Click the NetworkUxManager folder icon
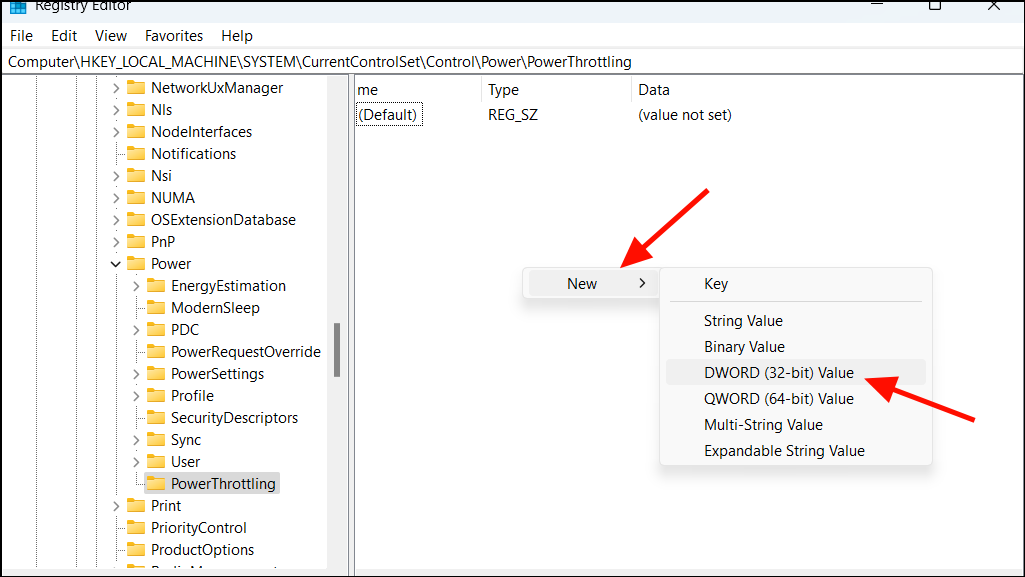1025x577 pixels. point(136,88)
